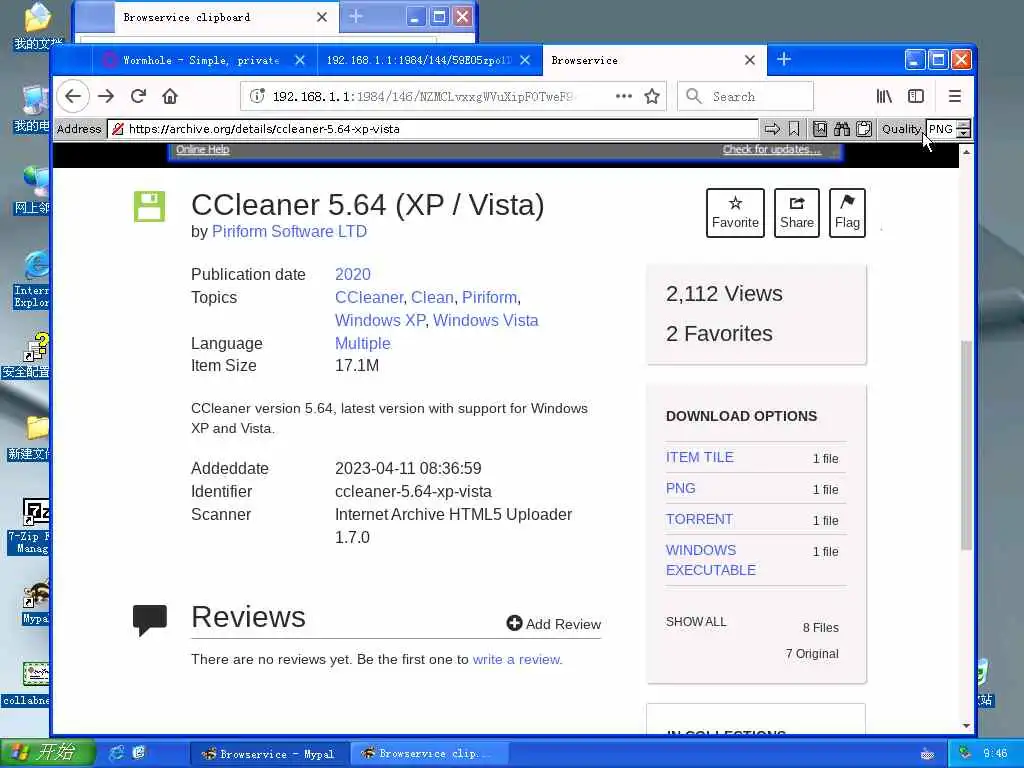The width and height of the screenshot is (1024, 768).
Task: Select the active Browservice tab
Action: (647, 60)
